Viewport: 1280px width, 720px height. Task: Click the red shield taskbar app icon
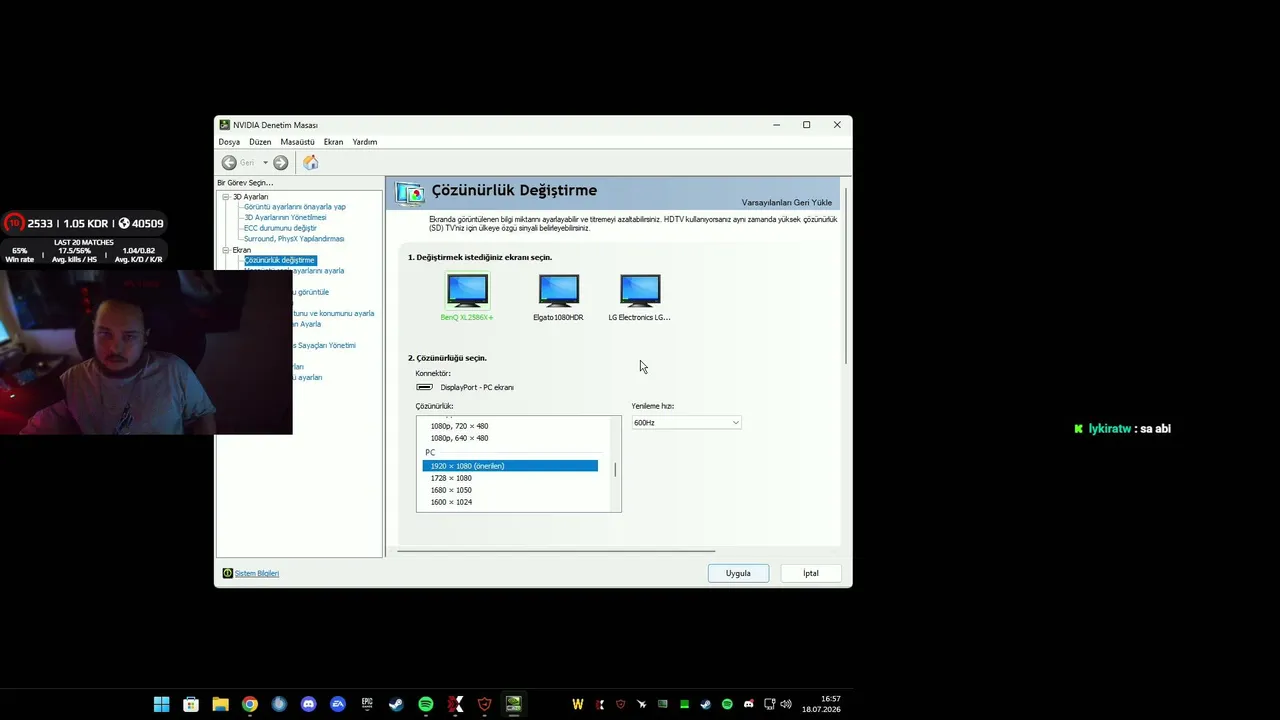point(484,704)
